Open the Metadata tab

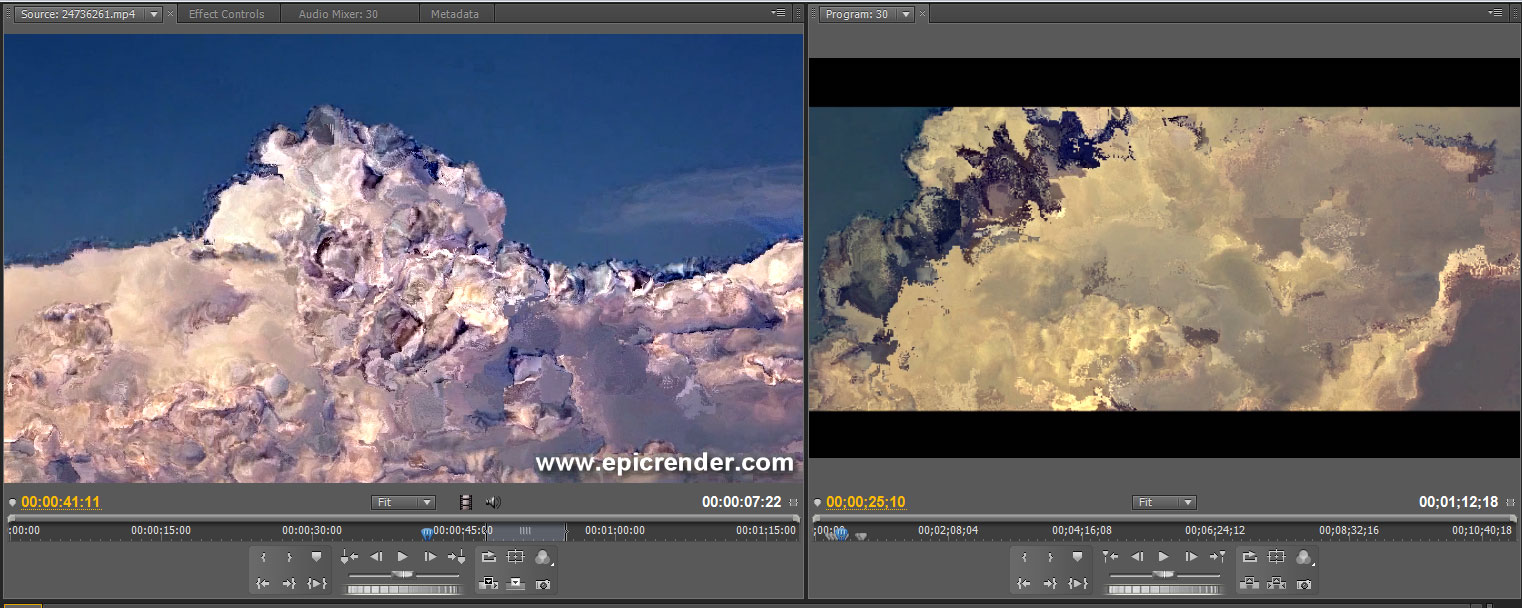454,14
